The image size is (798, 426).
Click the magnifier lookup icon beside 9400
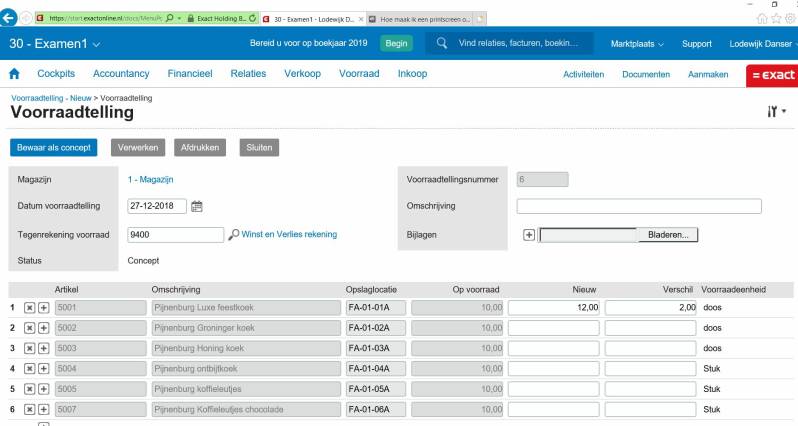click(233, 234)
